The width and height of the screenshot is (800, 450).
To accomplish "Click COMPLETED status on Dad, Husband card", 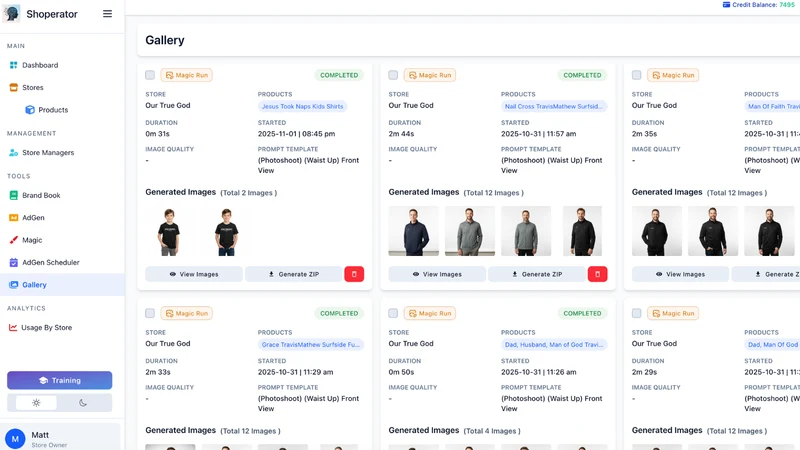I will 582,313.
